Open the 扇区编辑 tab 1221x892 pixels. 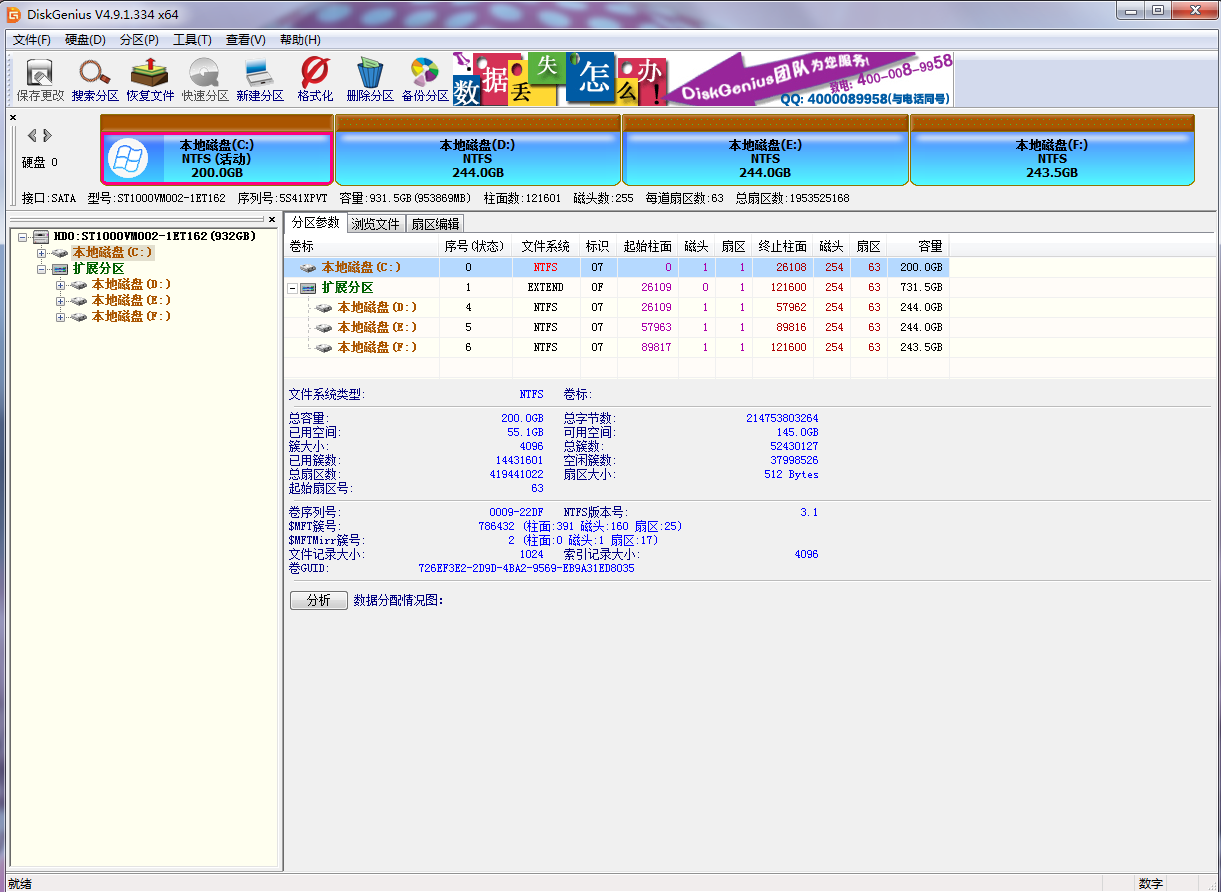click(435, 223)
